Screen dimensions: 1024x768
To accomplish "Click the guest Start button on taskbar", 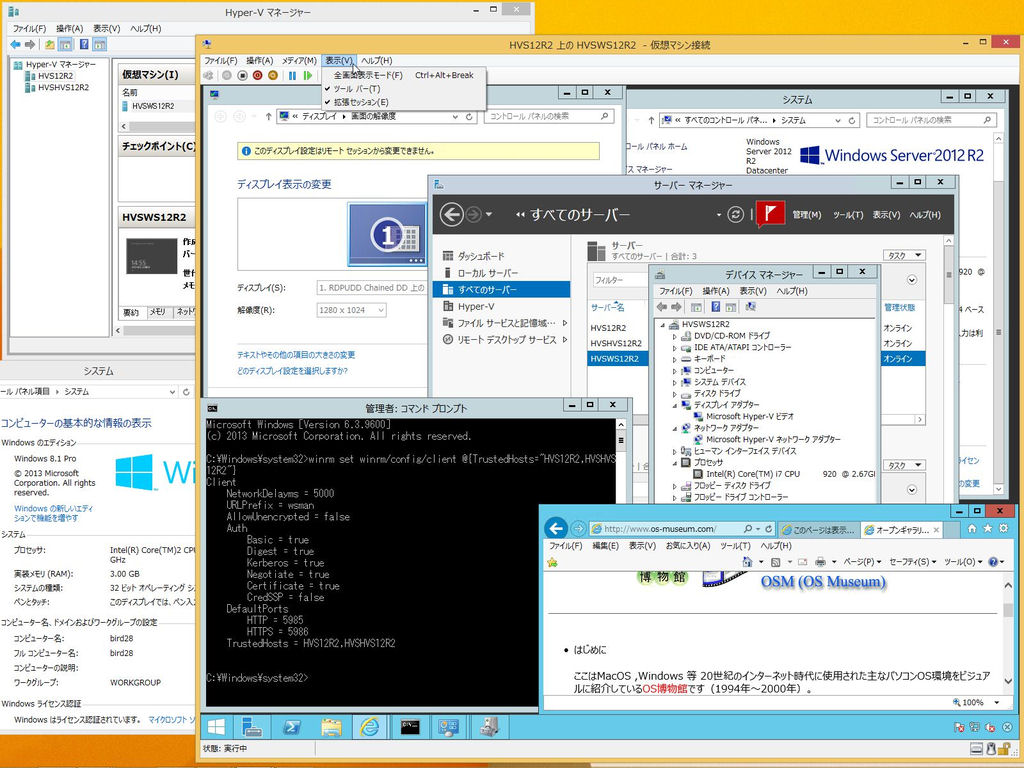I will 216,726.
